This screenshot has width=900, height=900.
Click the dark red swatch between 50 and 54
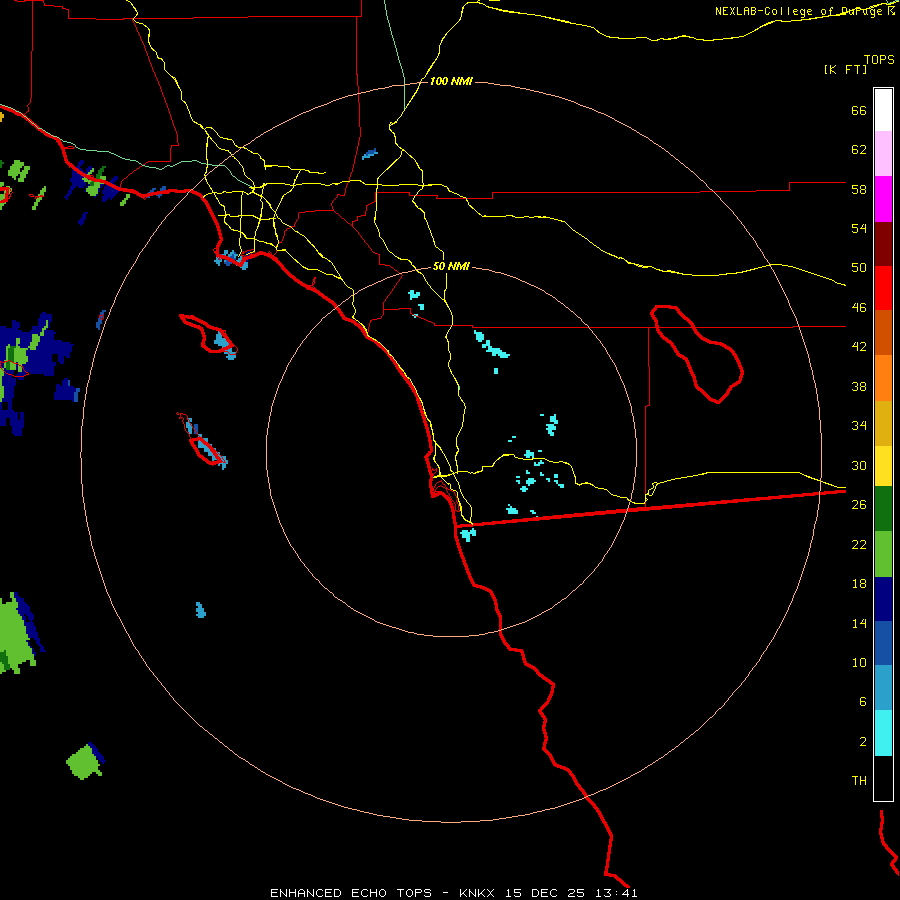click(x=883, y=243)
